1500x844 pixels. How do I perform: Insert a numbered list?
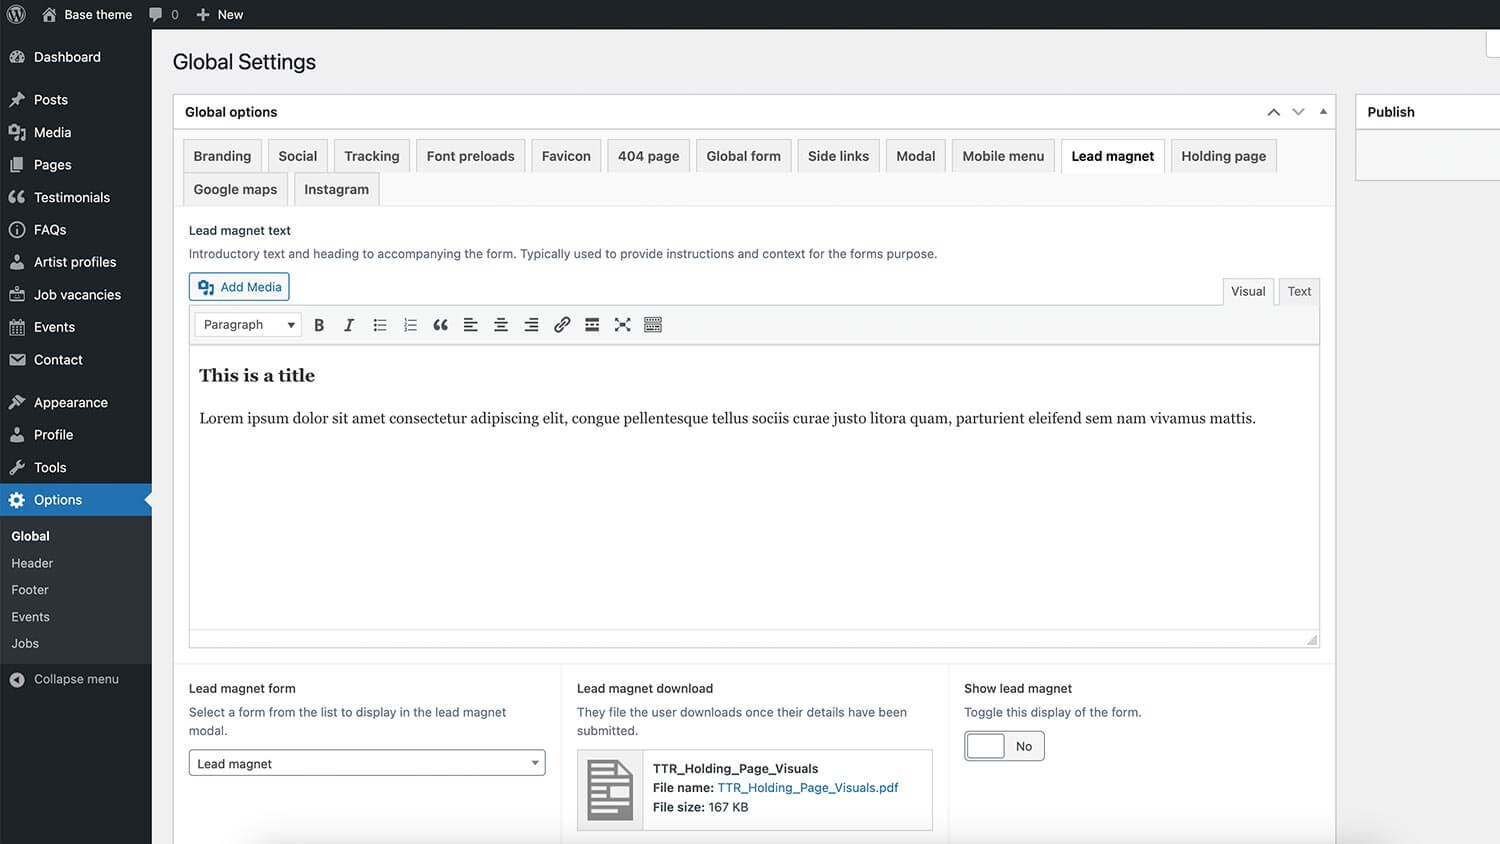pyautogui.click(x=410, y=325)
